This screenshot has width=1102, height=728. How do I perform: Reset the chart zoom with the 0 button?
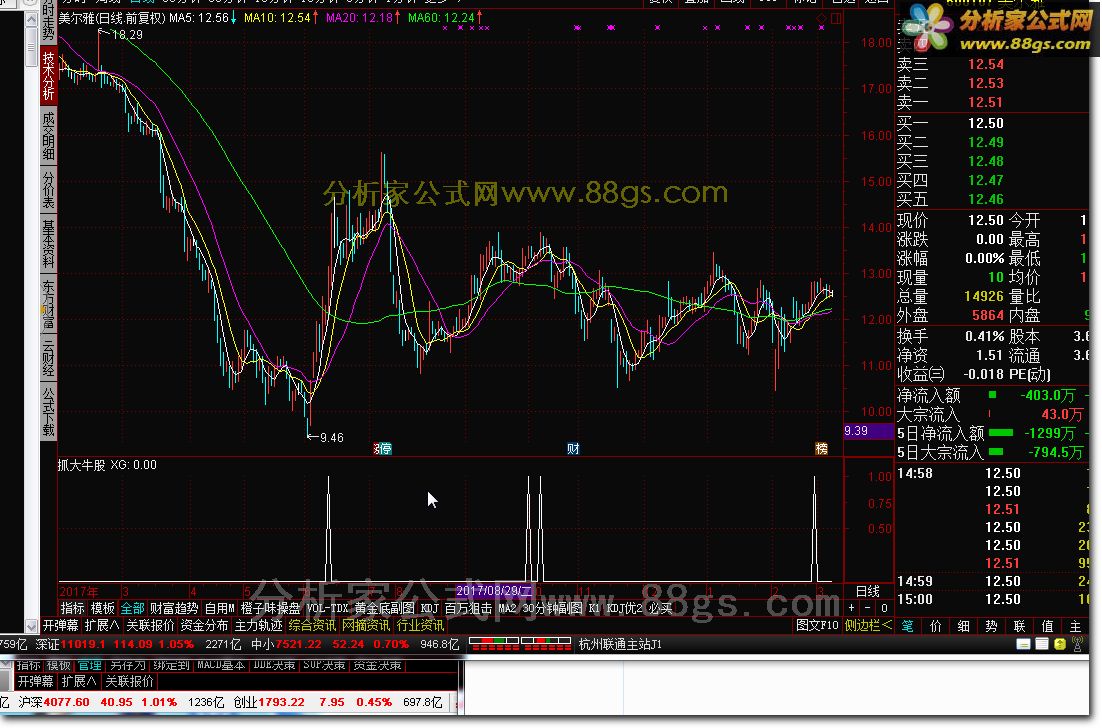pos(883,608)
